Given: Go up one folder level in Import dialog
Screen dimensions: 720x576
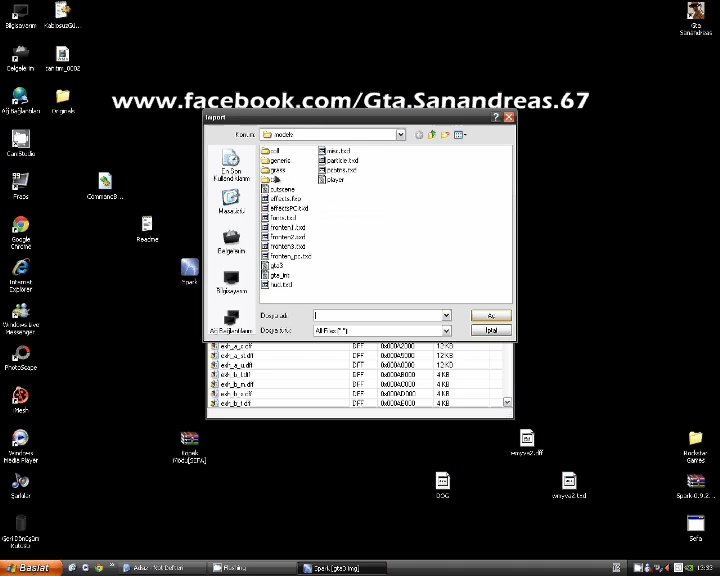Looking at the screenshot, I should (x=432, y=135).
